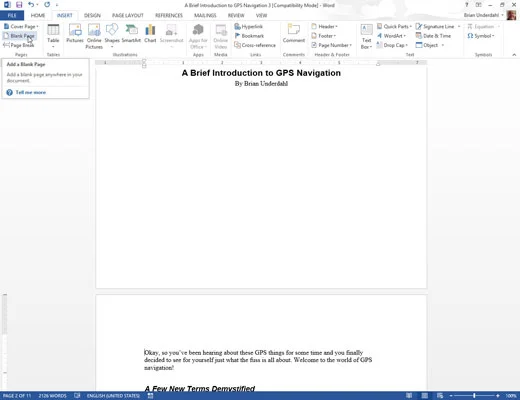Collapse the ribbon with the chevron
The image size is (520, 400).
click(514, 54)
